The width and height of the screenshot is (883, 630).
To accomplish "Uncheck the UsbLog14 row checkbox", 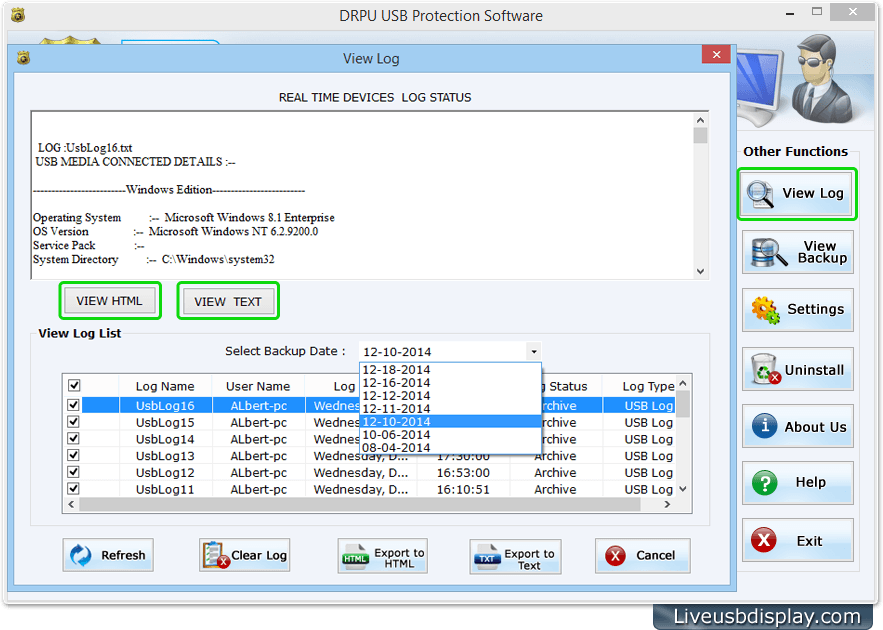I will click(x=73, y=439).
